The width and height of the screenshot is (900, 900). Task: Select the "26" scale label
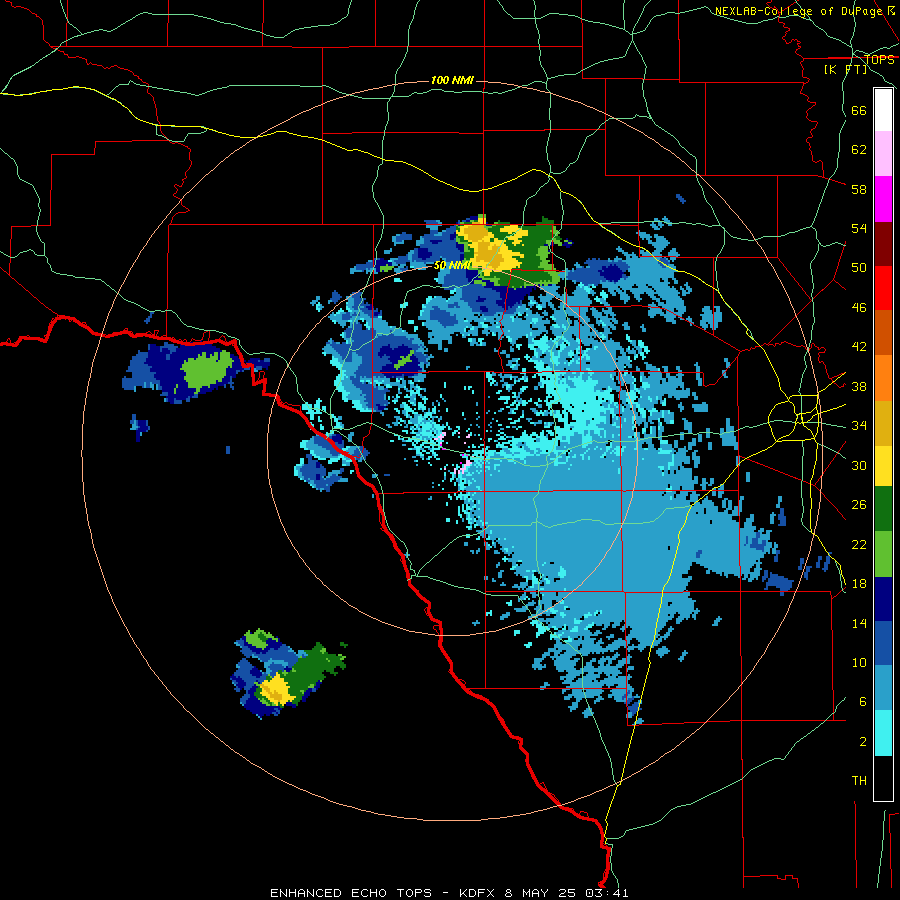859,505
